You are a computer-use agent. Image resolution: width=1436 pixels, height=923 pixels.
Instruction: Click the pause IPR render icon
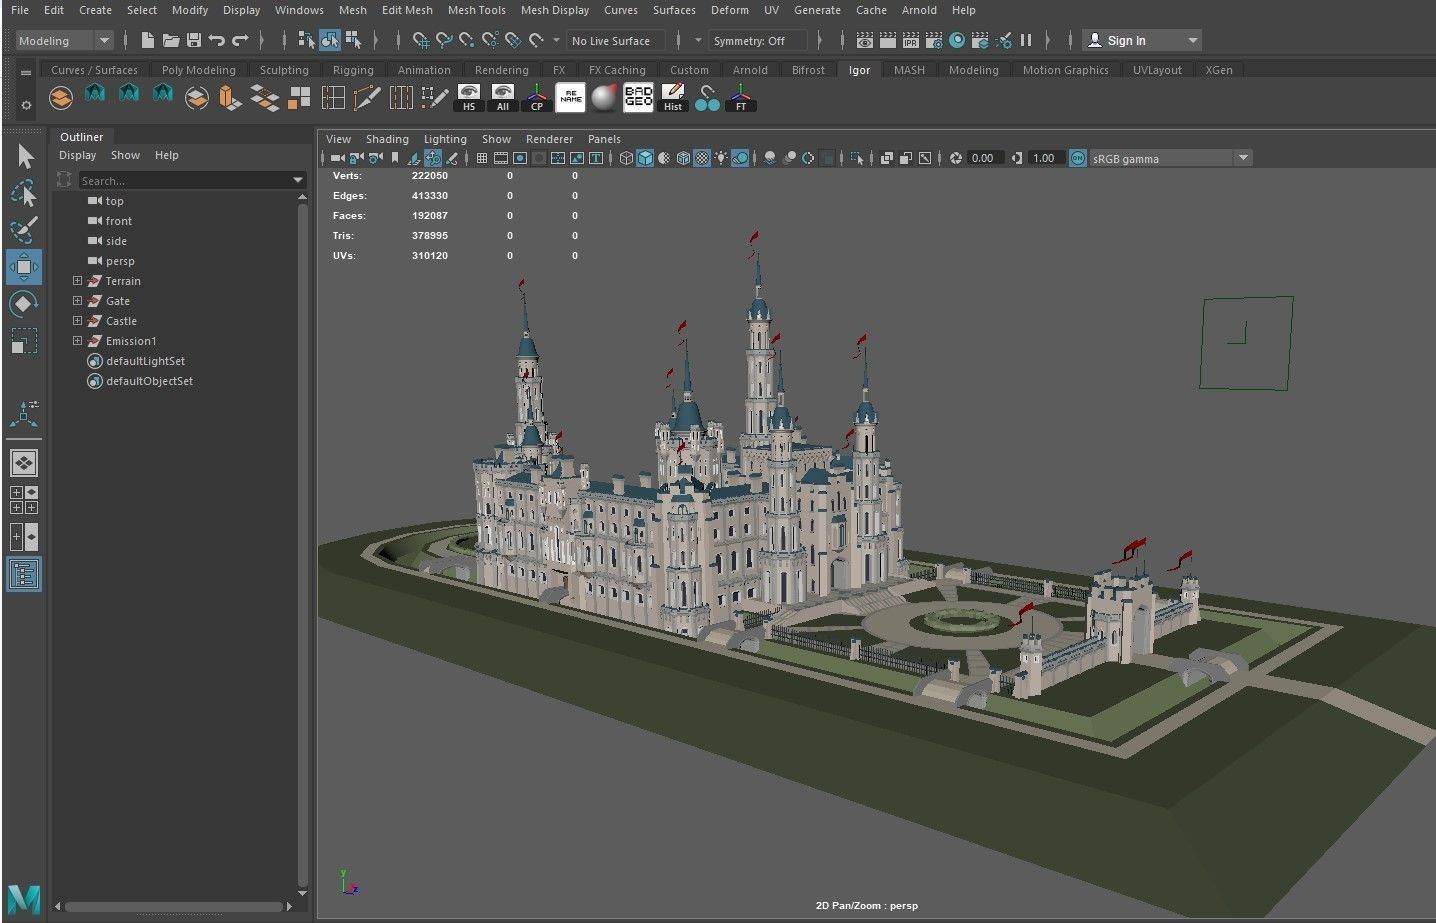pos(1026,40)
